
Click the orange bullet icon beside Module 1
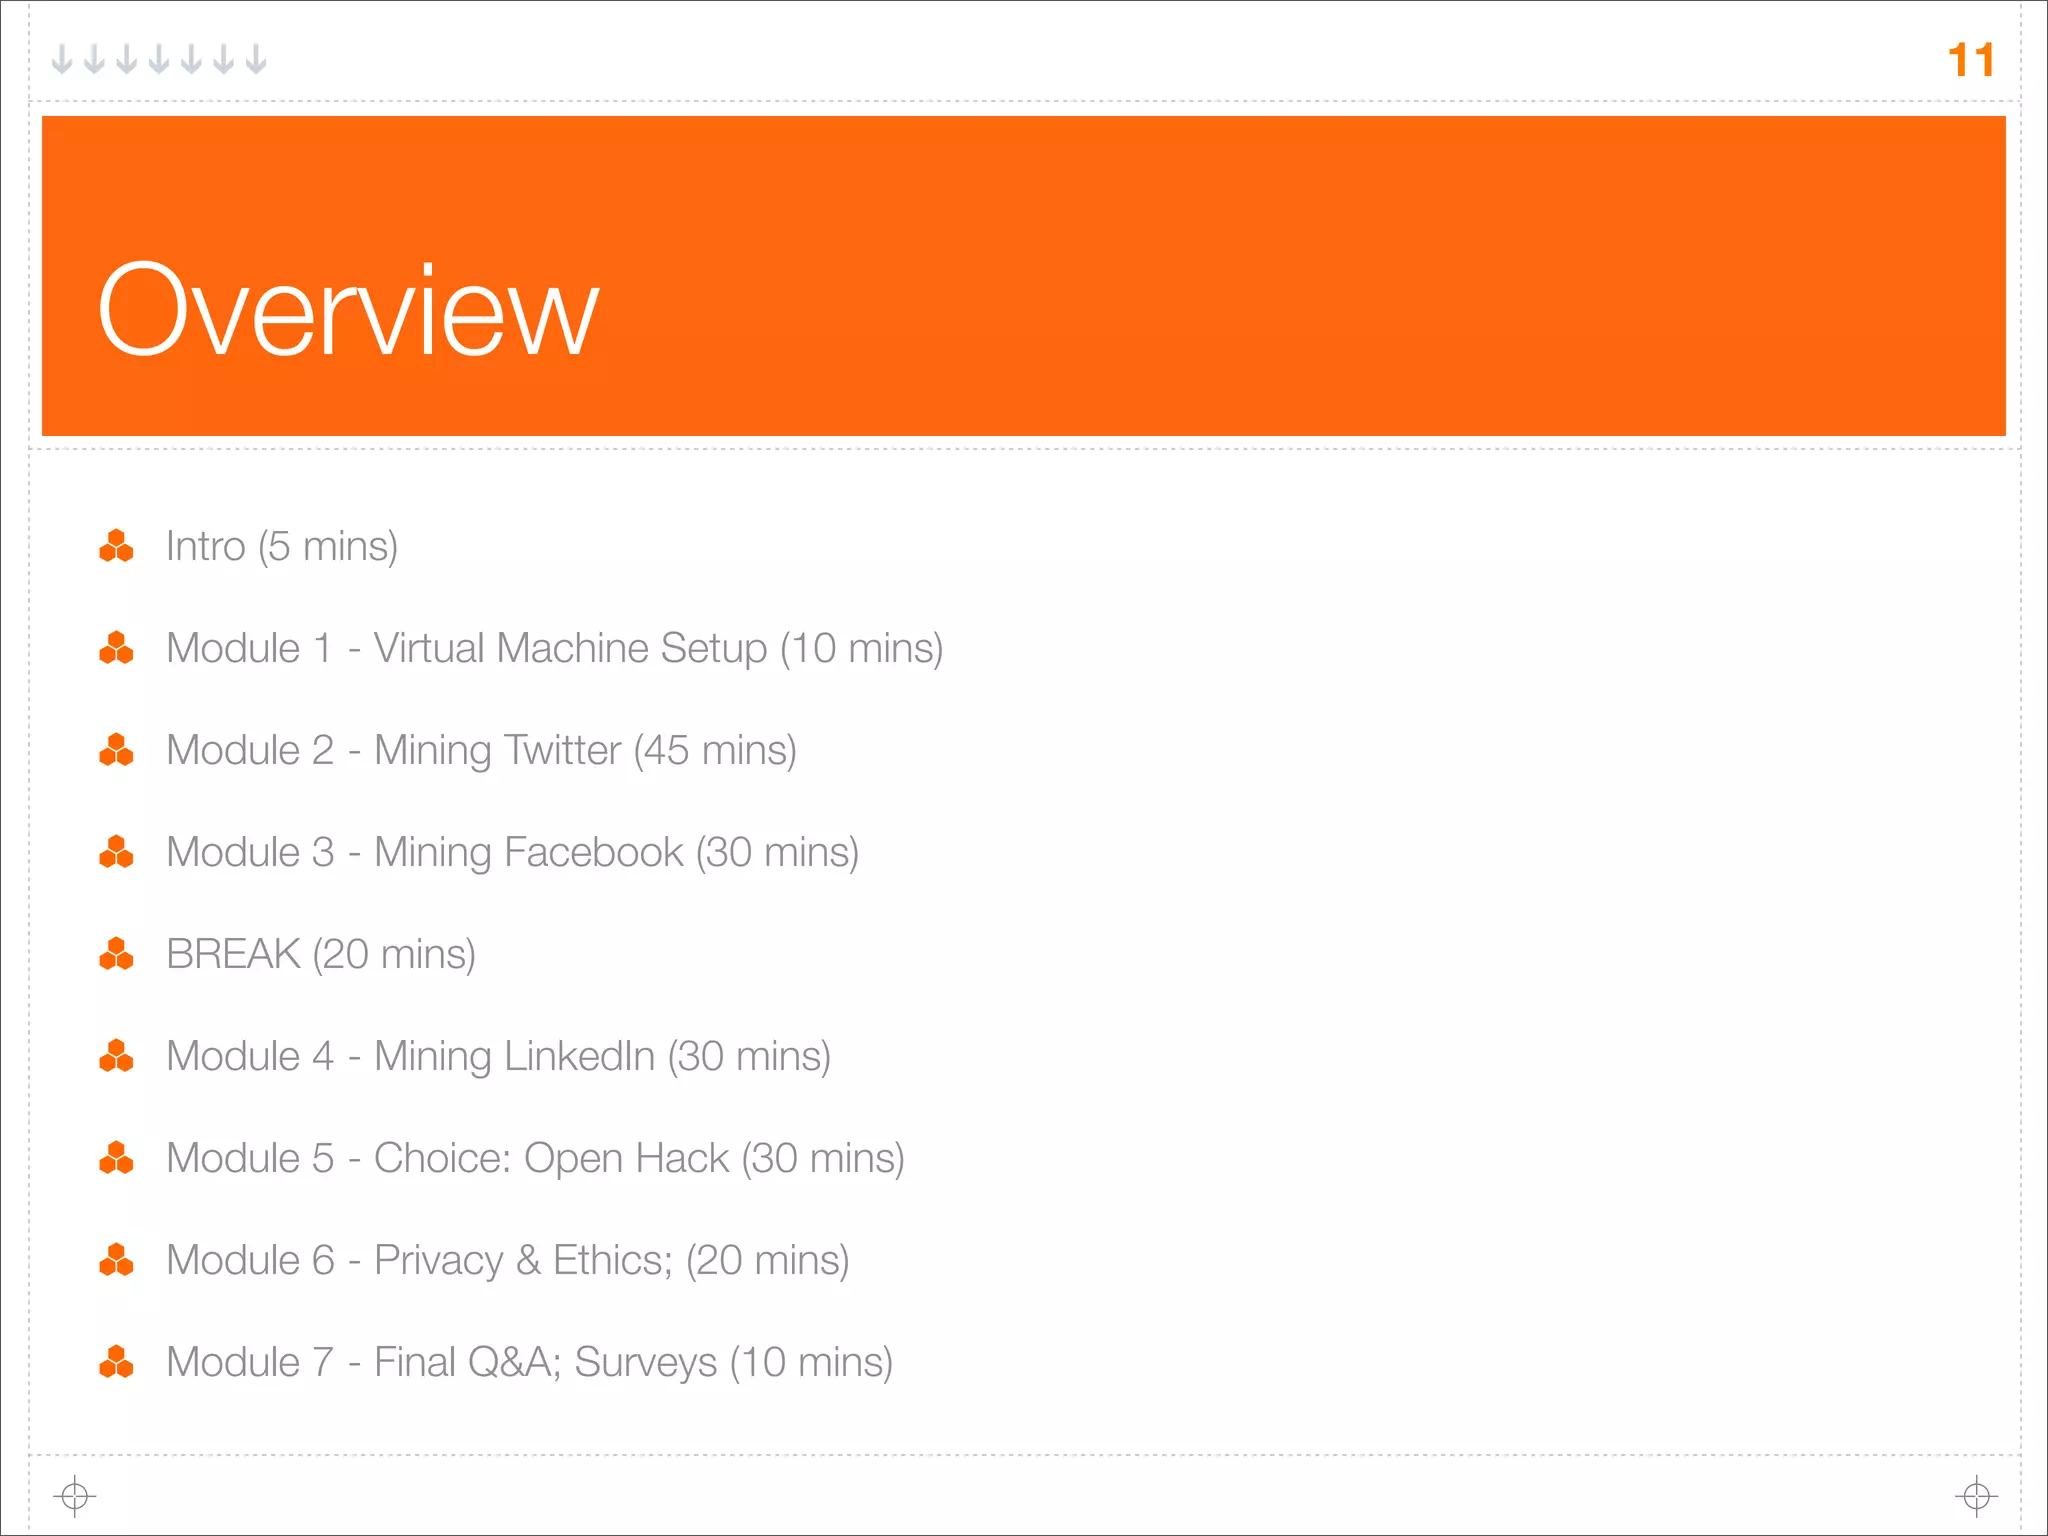coord(116,648)
